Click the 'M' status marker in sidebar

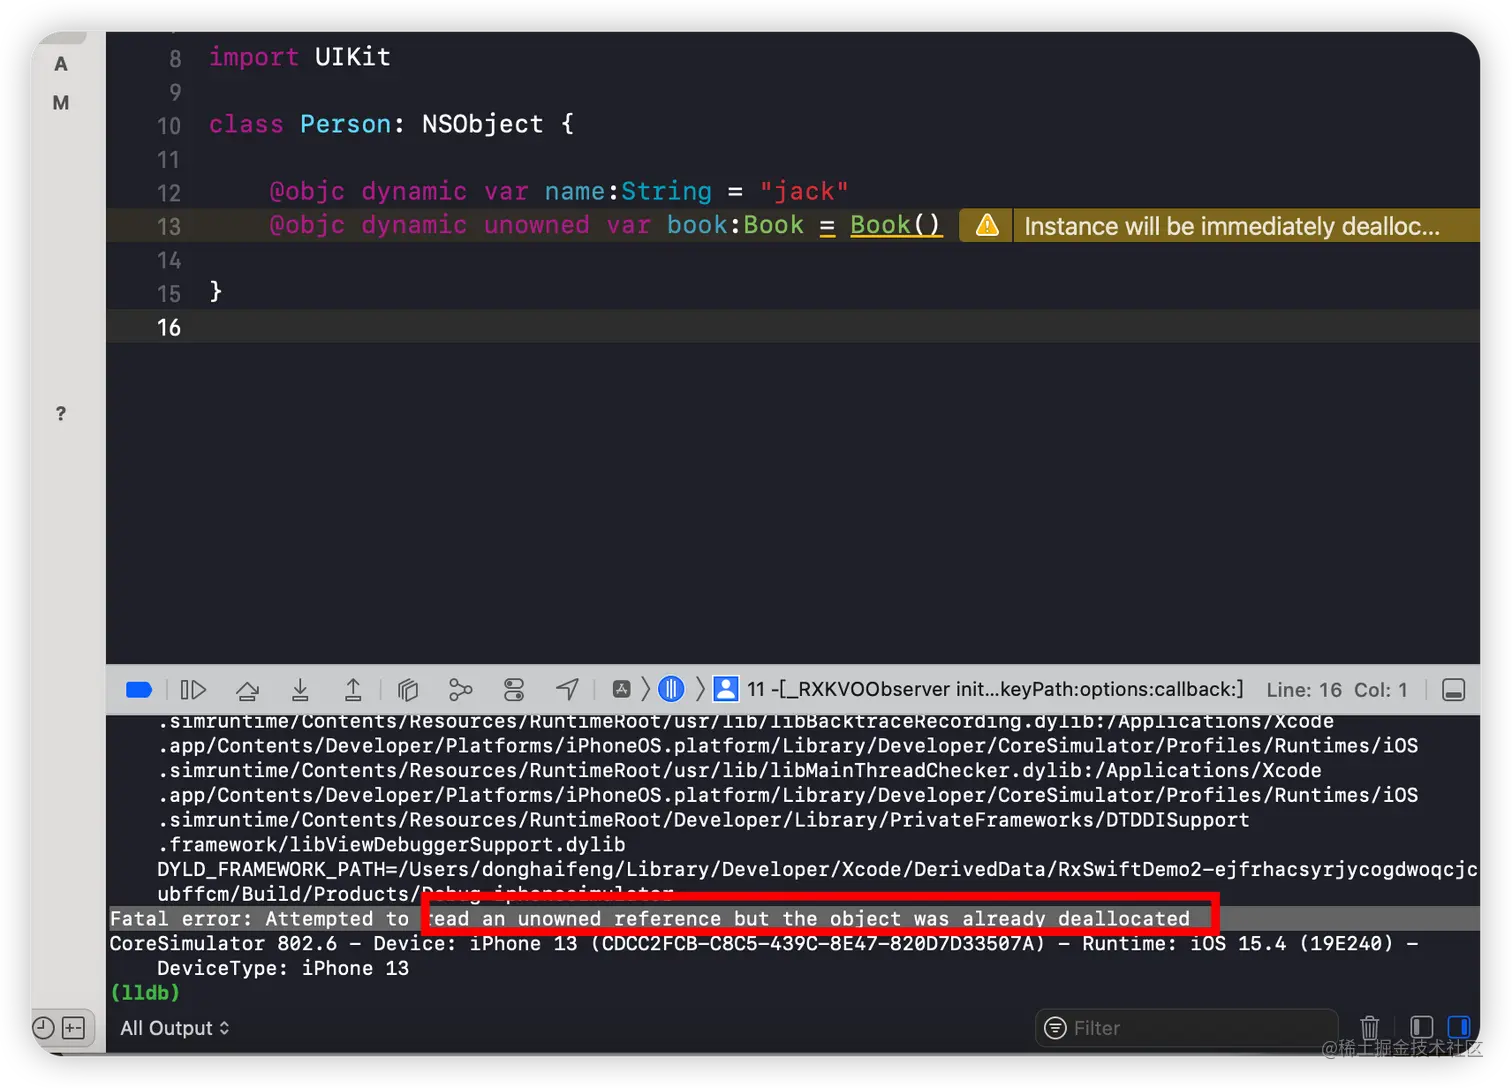click(61, 103)
